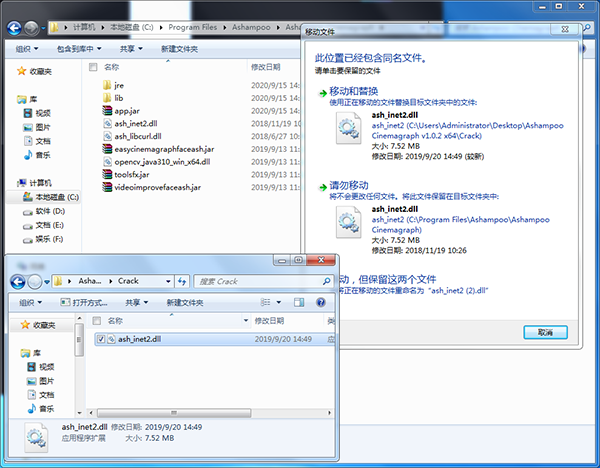
Task: Uncheck ash_inet2.dll checkbox in Crack window
Action: [101, 339]
